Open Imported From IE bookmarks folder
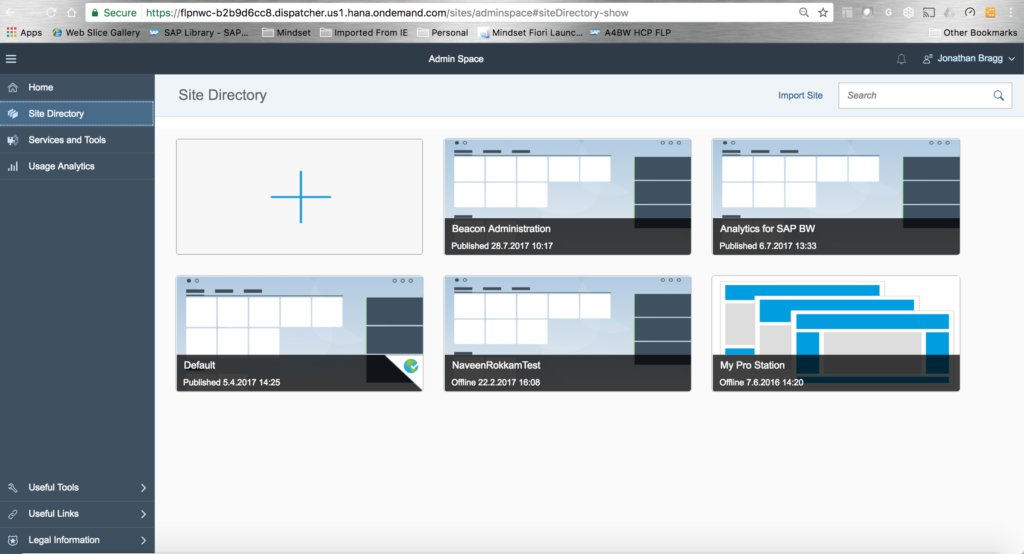This screenshot has width=1024, height=554. pos(364,33)
